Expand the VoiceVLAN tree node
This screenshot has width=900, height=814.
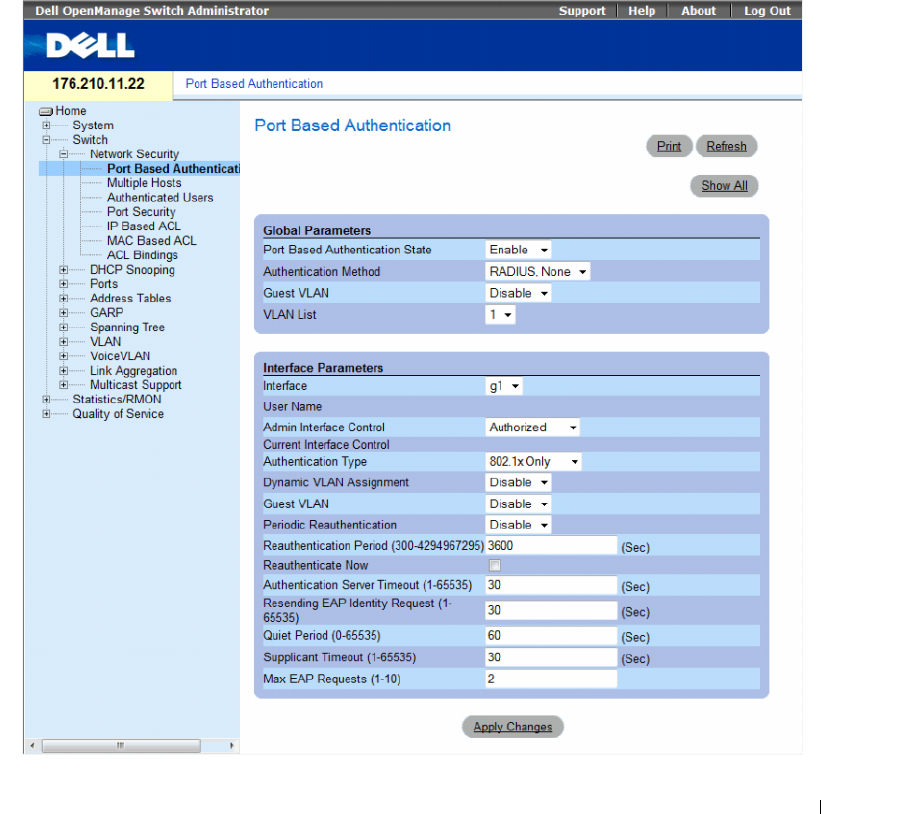(64, 356)
